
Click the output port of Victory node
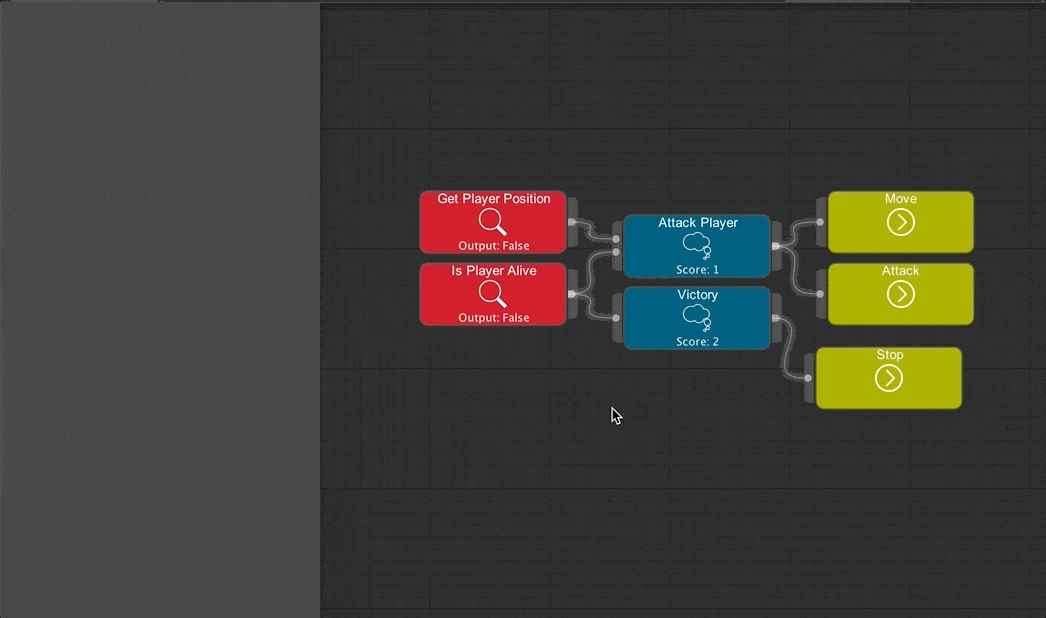coord(776,318)
